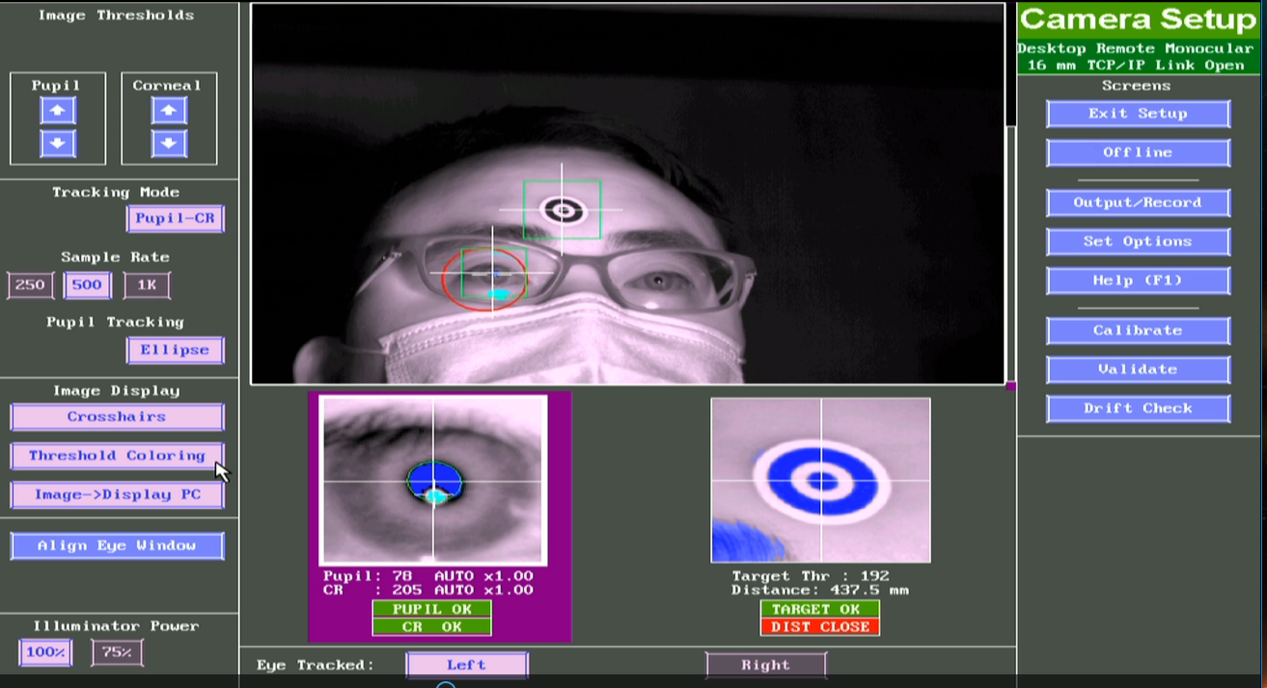Lower corneal threshold with down arrow
This screenshot has width=1267, height=688.
169,144
